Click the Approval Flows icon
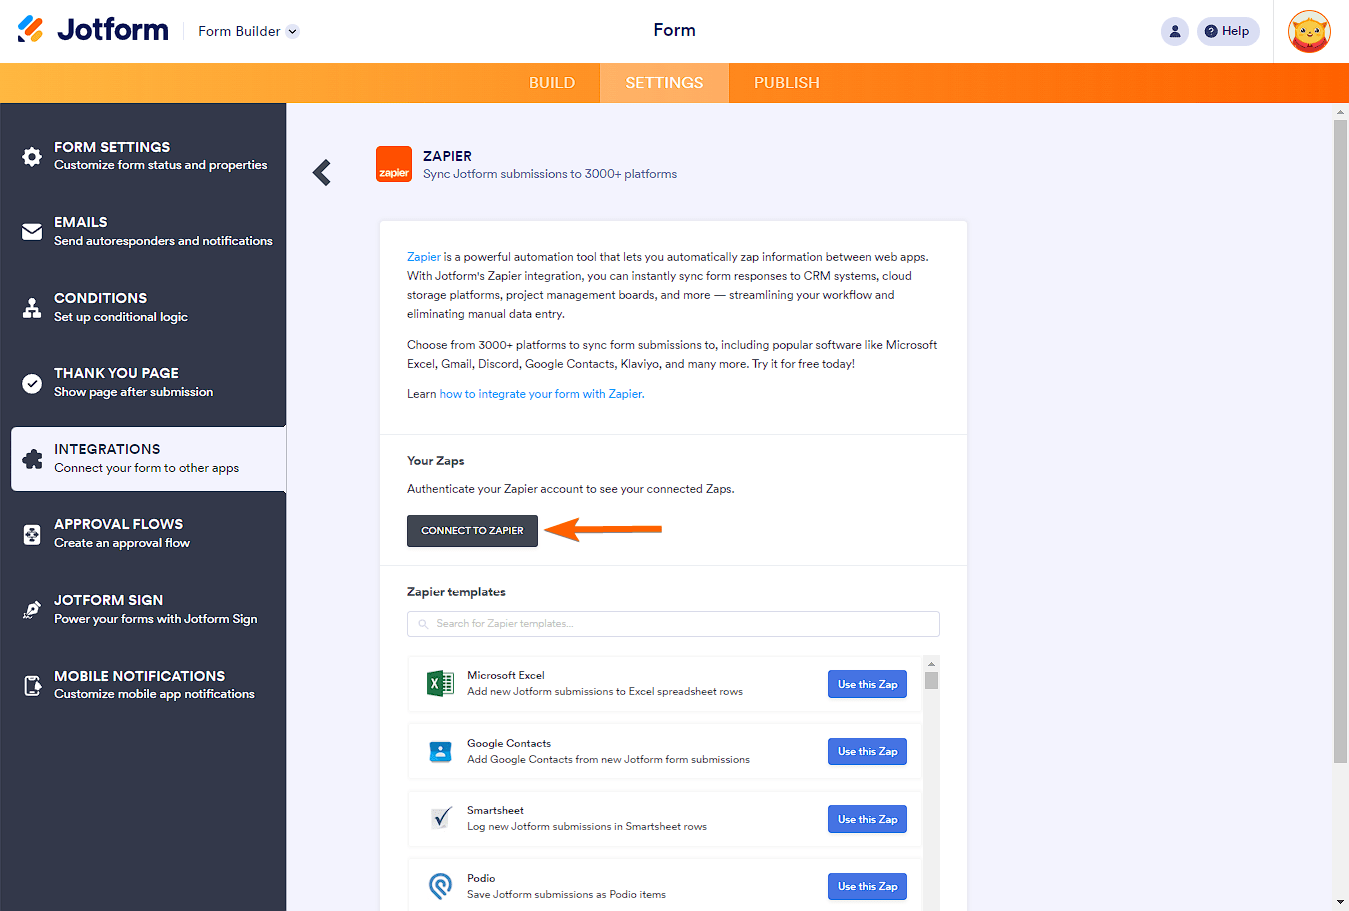Image resolution: width=1349 pixels, height=911 pixels. click(x=32, y=534)
